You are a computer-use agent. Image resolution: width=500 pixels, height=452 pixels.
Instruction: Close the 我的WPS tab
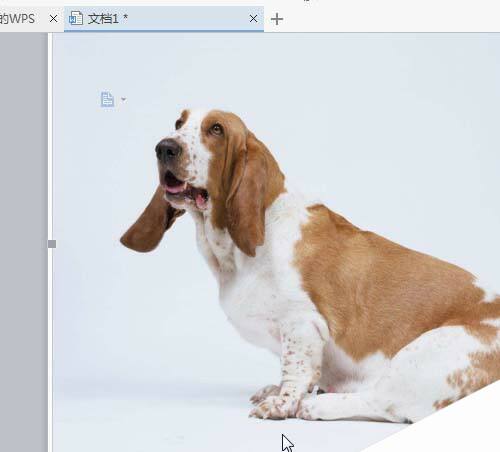(x=53, y=19)
